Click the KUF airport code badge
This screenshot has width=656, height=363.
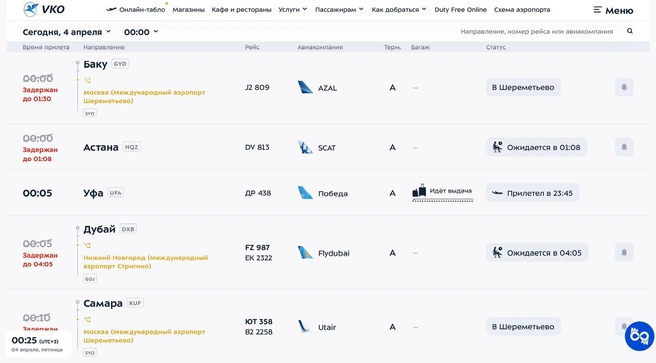(x=135, y=303)
